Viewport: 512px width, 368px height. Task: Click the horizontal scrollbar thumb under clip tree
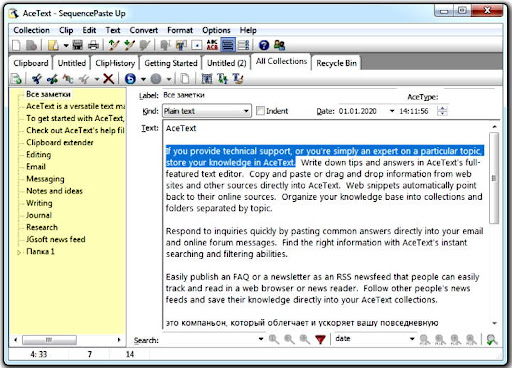[x=49, y=340]
